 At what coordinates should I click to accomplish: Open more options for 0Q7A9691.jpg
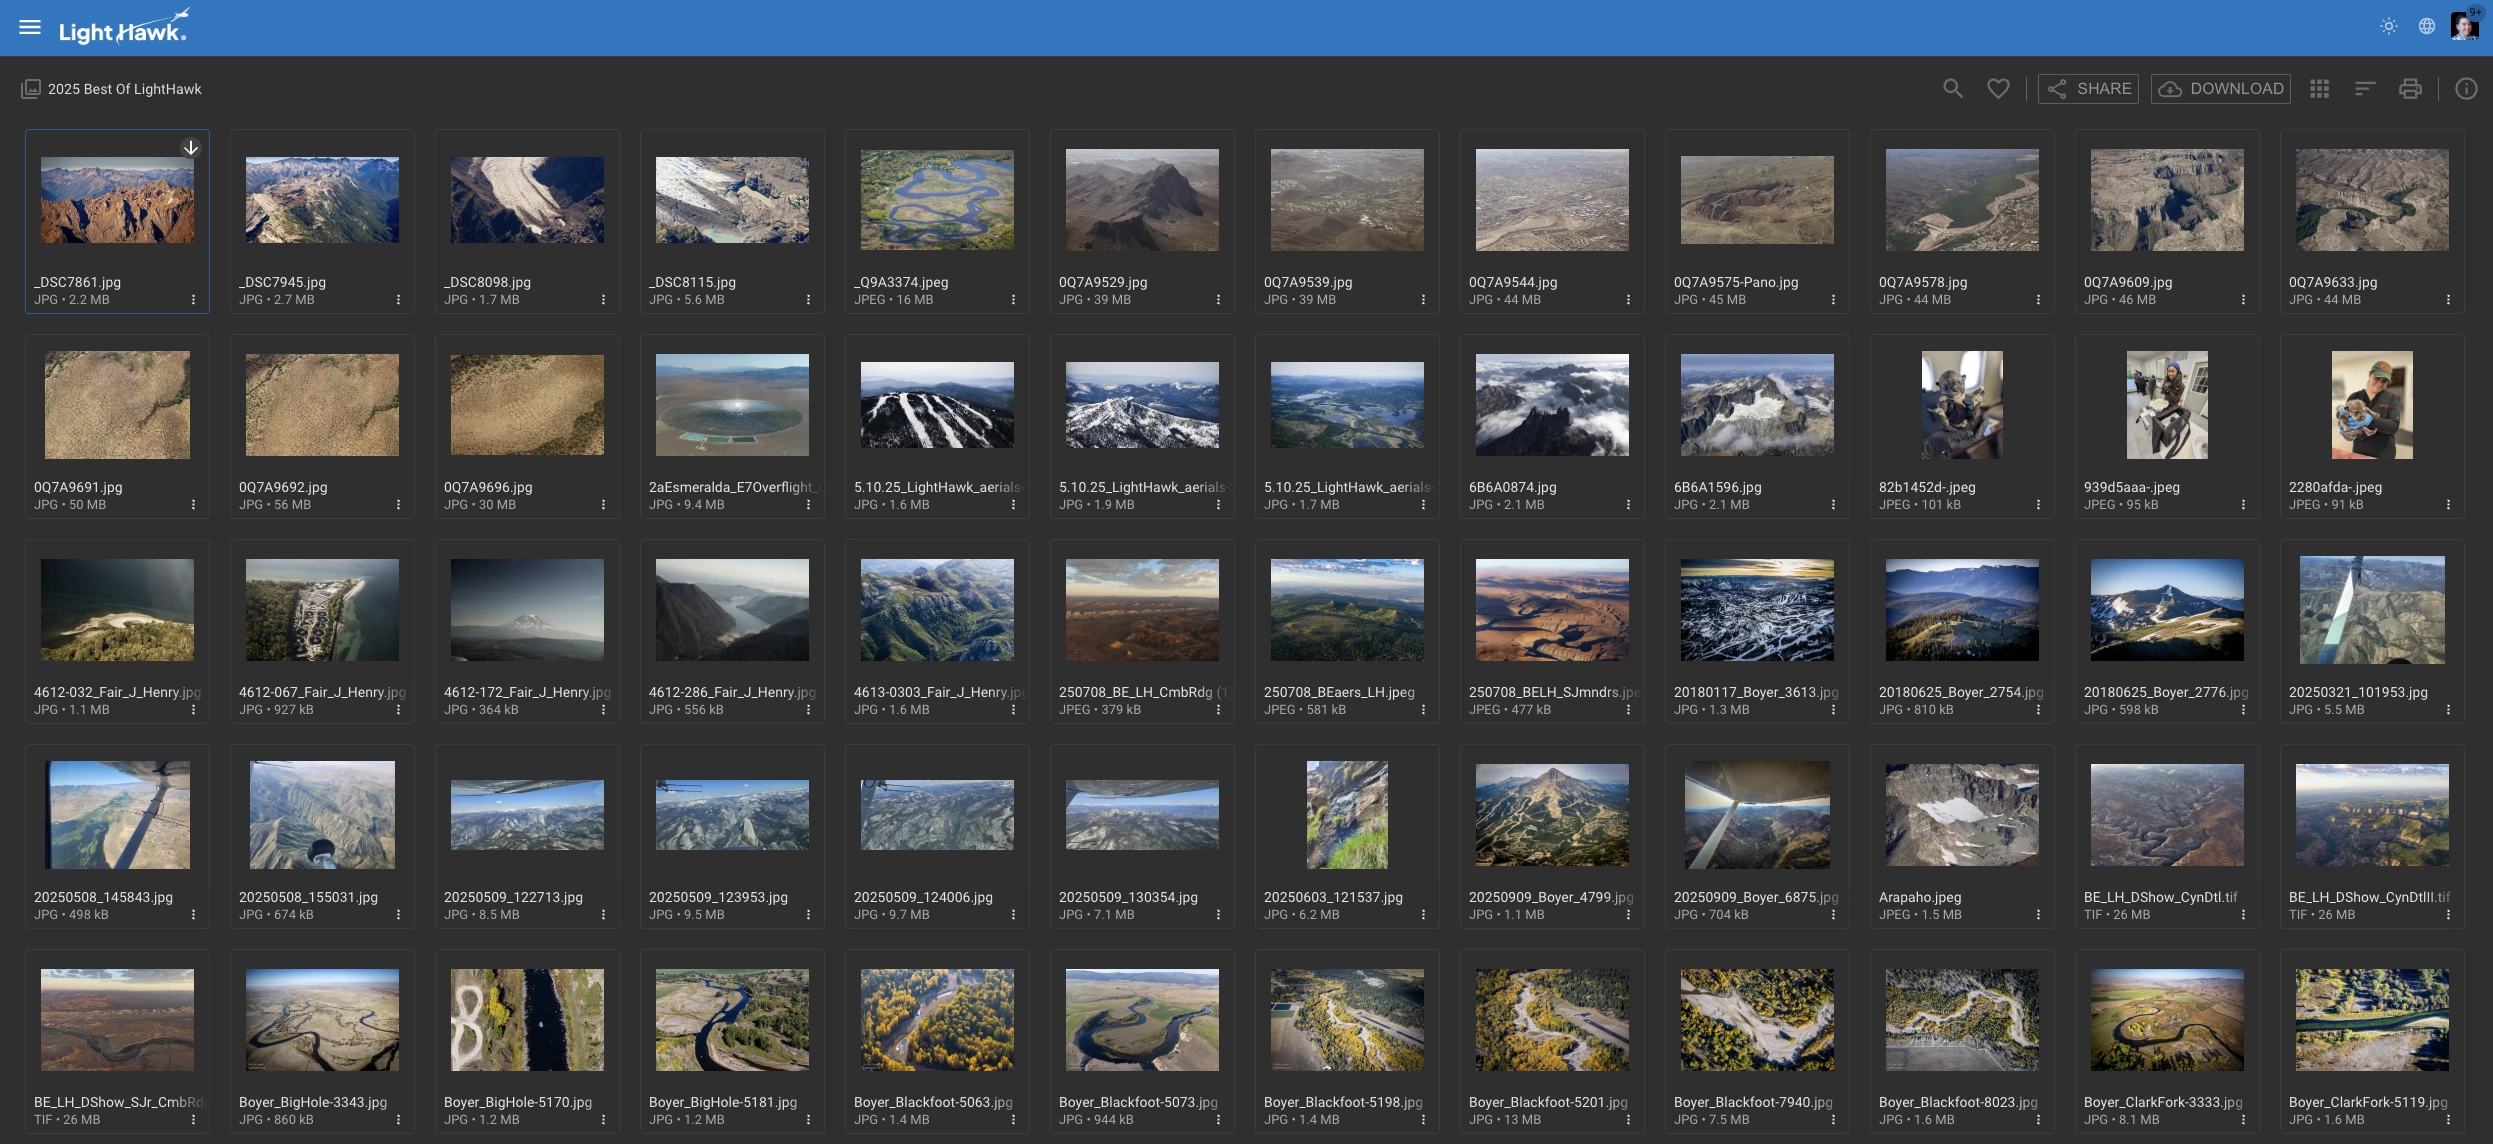(193, 505)
